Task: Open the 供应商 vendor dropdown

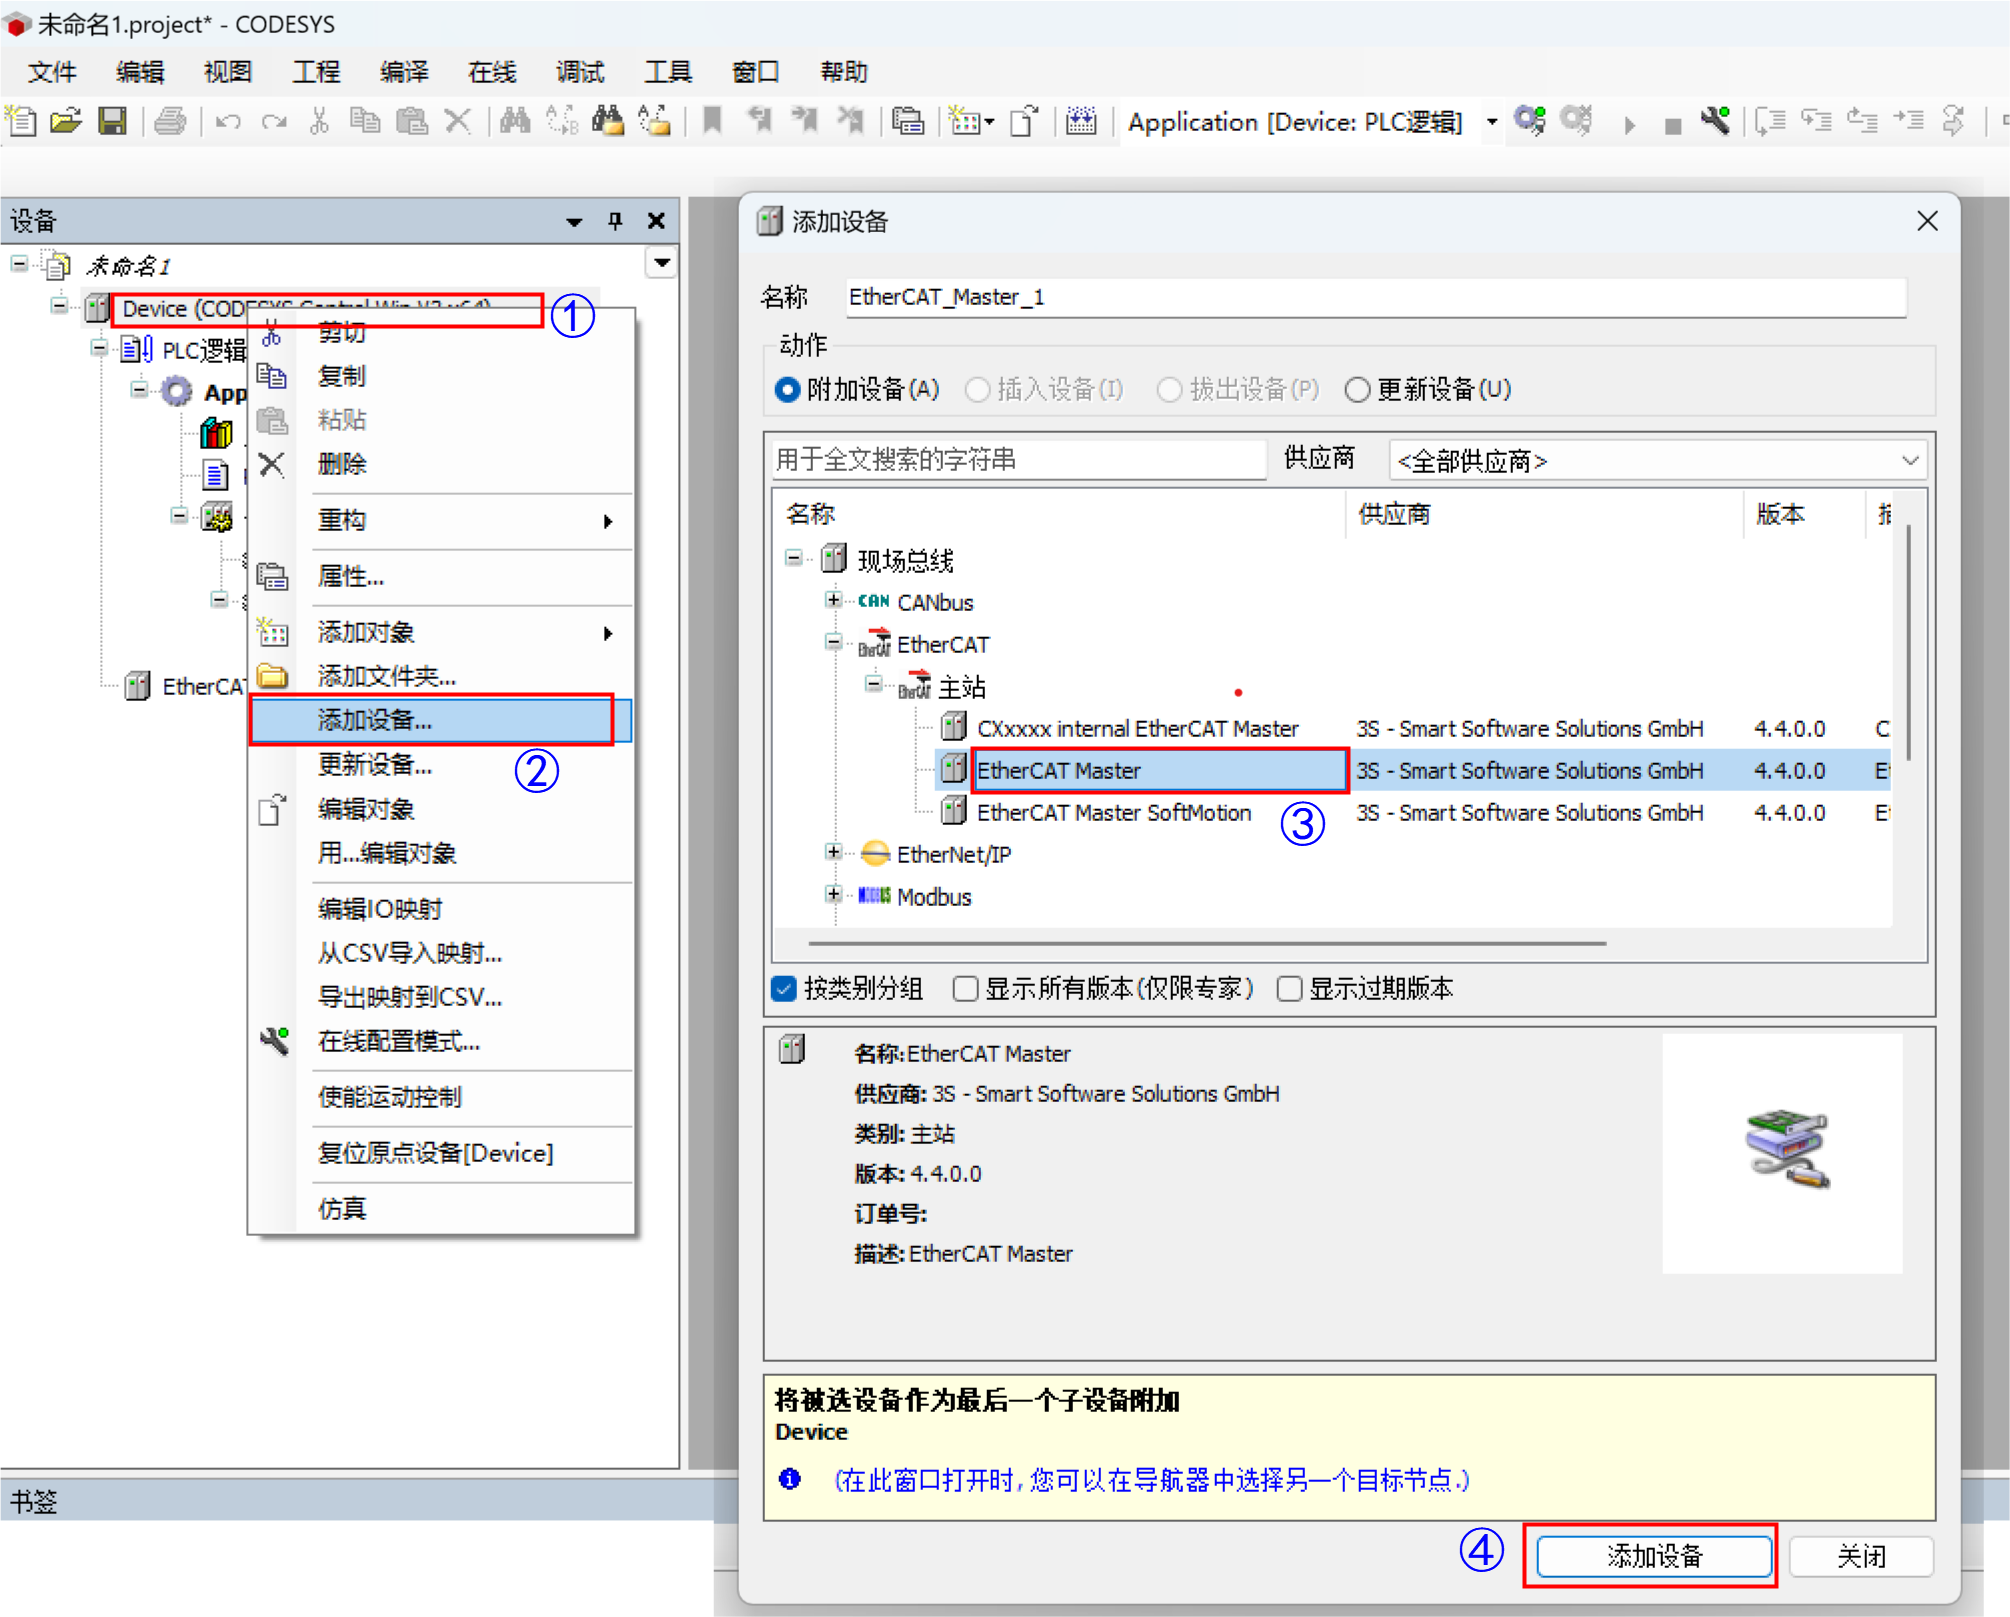Action: point(1658,461)
